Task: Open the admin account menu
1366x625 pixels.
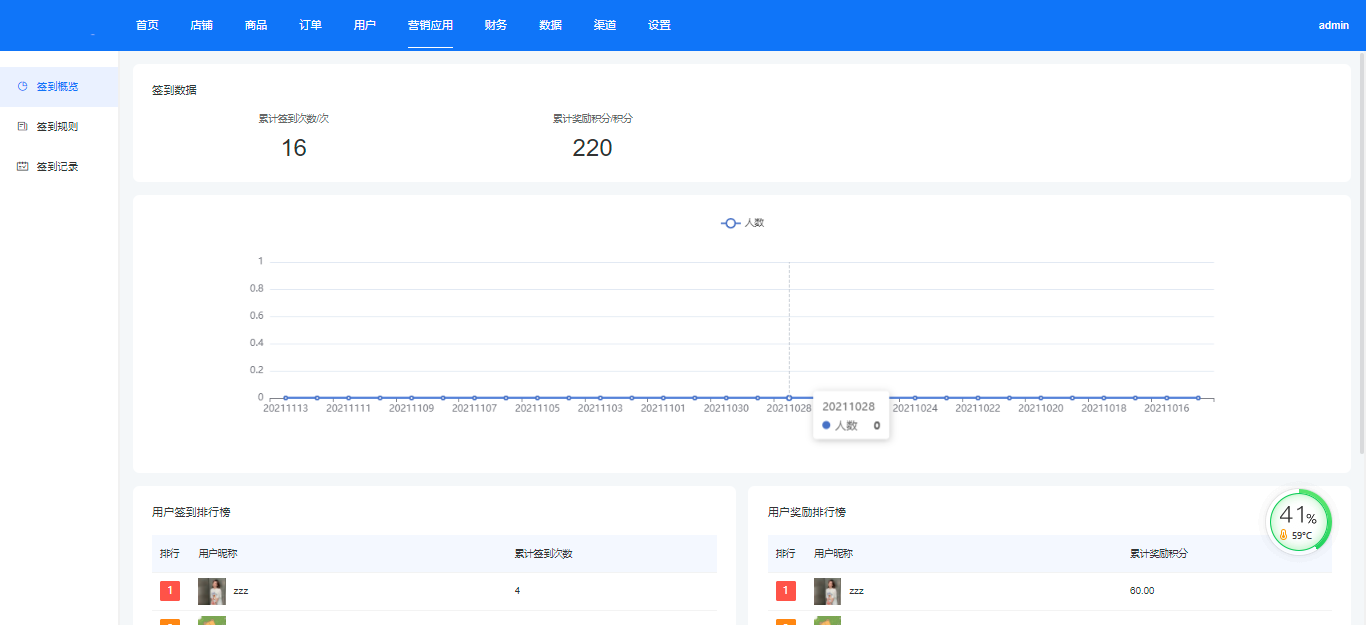Action: point(1333,25)
